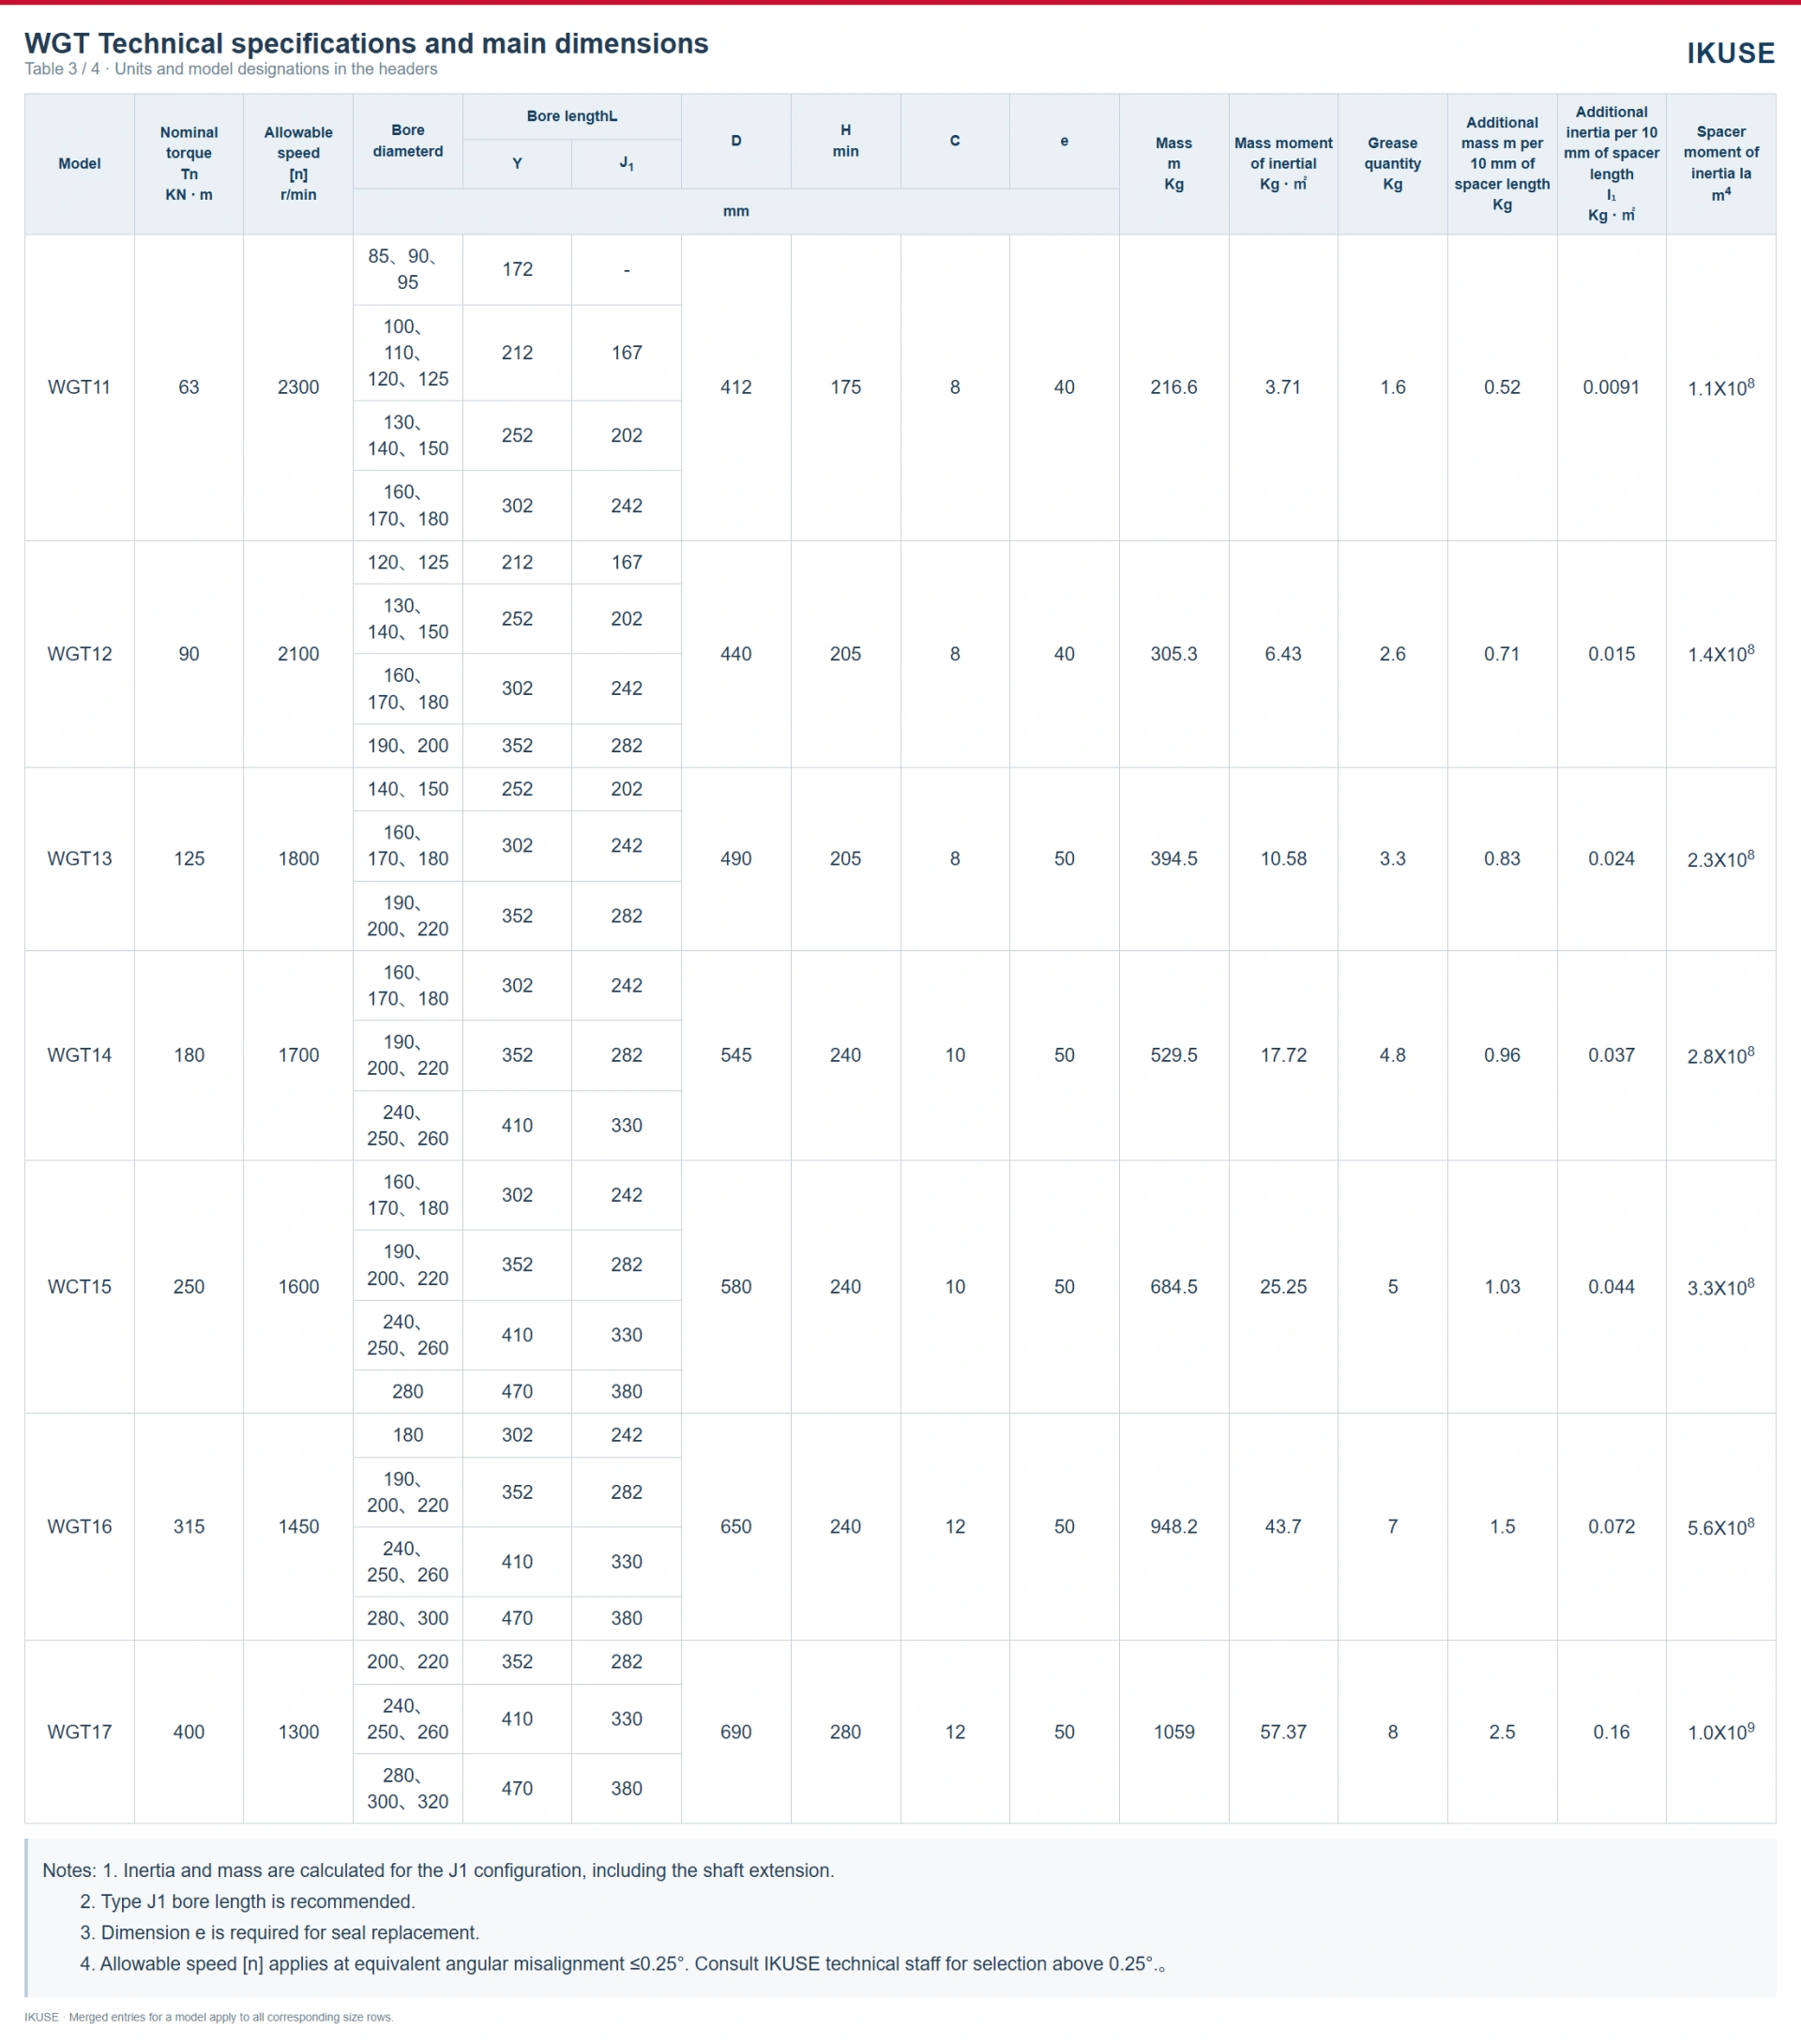This screenshot has width=1801, height=2044.
Task: Click the mm units header row
Action: click(x=736, y=212)
